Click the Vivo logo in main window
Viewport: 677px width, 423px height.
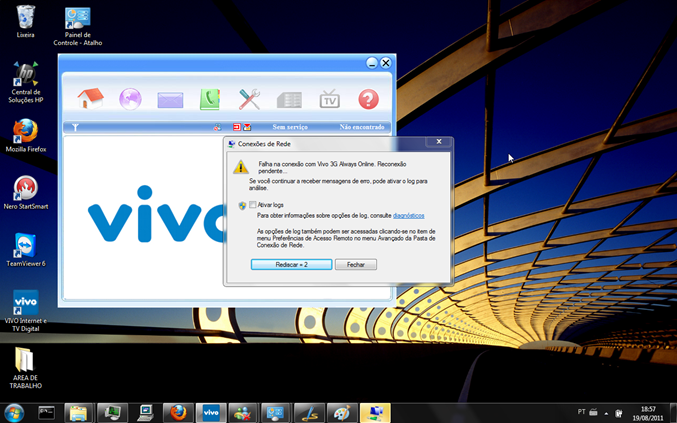(156, 214)
